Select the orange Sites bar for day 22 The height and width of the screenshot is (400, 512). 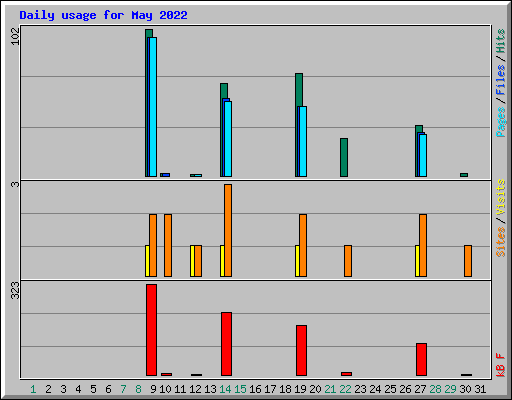(x=348, y=261)
